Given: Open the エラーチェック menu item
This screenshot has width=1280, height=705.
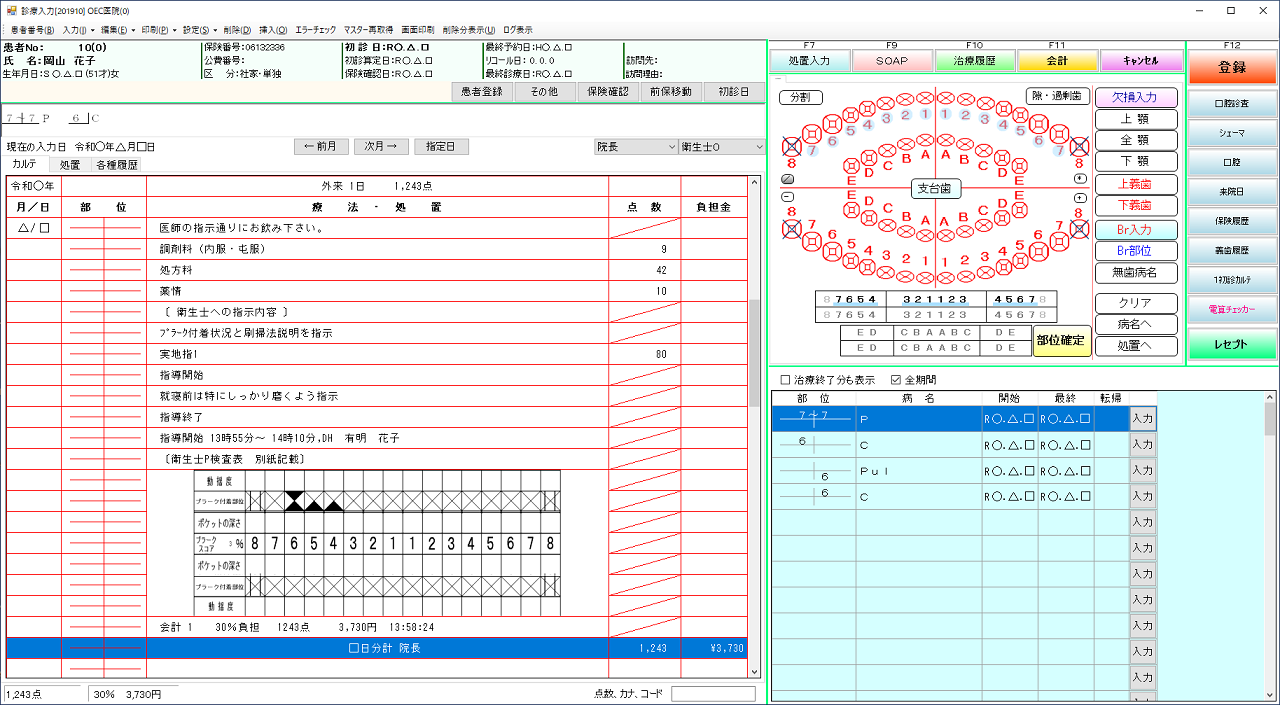Looking at the screenshot, I should pos(315,30).
